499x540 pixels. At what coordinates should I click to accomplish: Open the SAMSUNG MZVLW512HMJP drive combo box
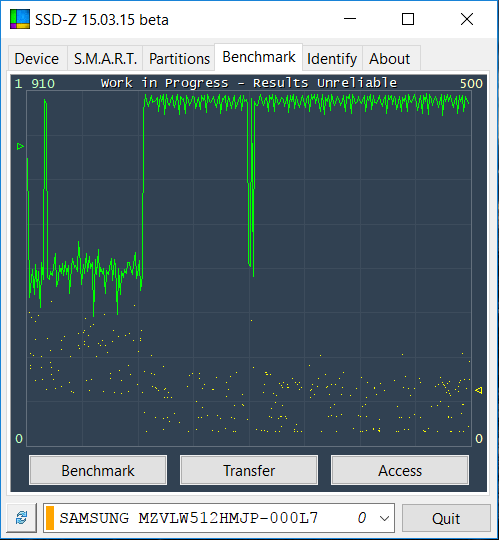coord(219,518)
